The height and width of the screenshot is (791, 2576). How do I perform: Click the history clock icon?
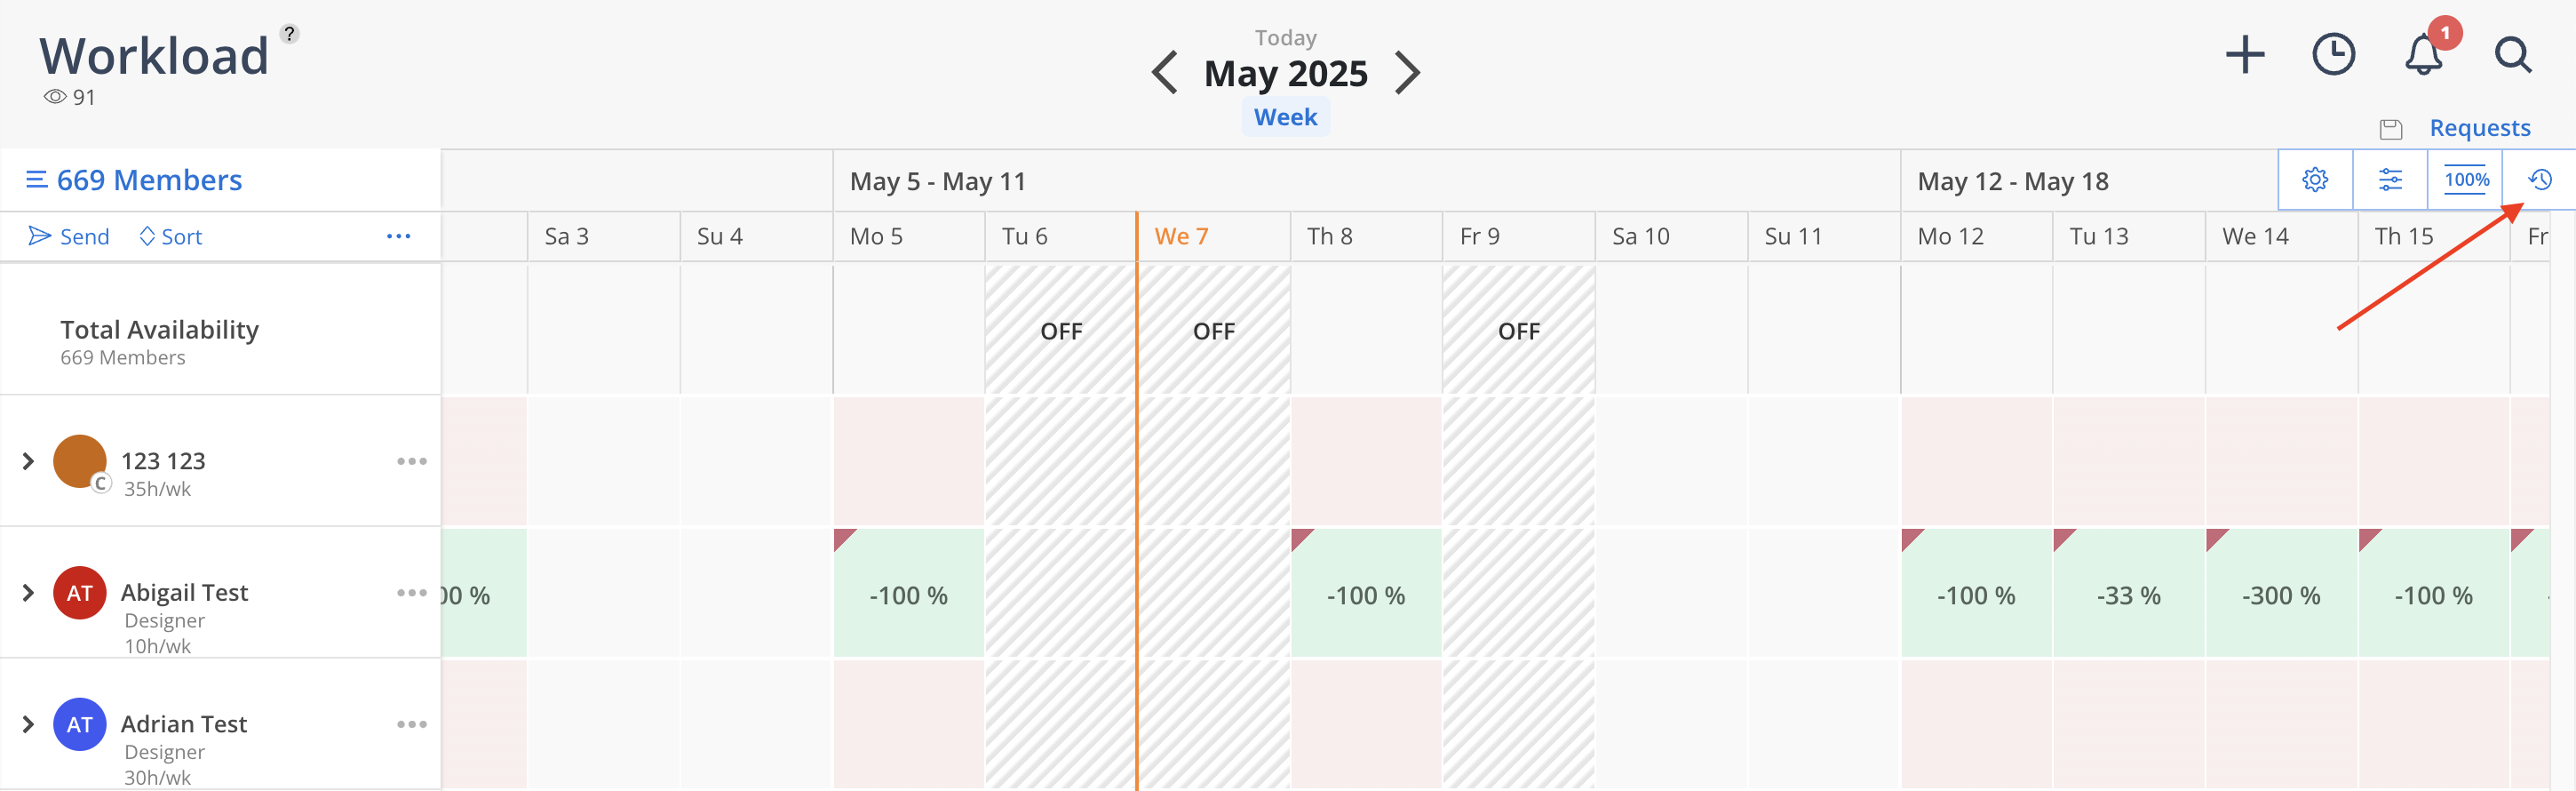pyautogui.click(x=2540, y=180)
